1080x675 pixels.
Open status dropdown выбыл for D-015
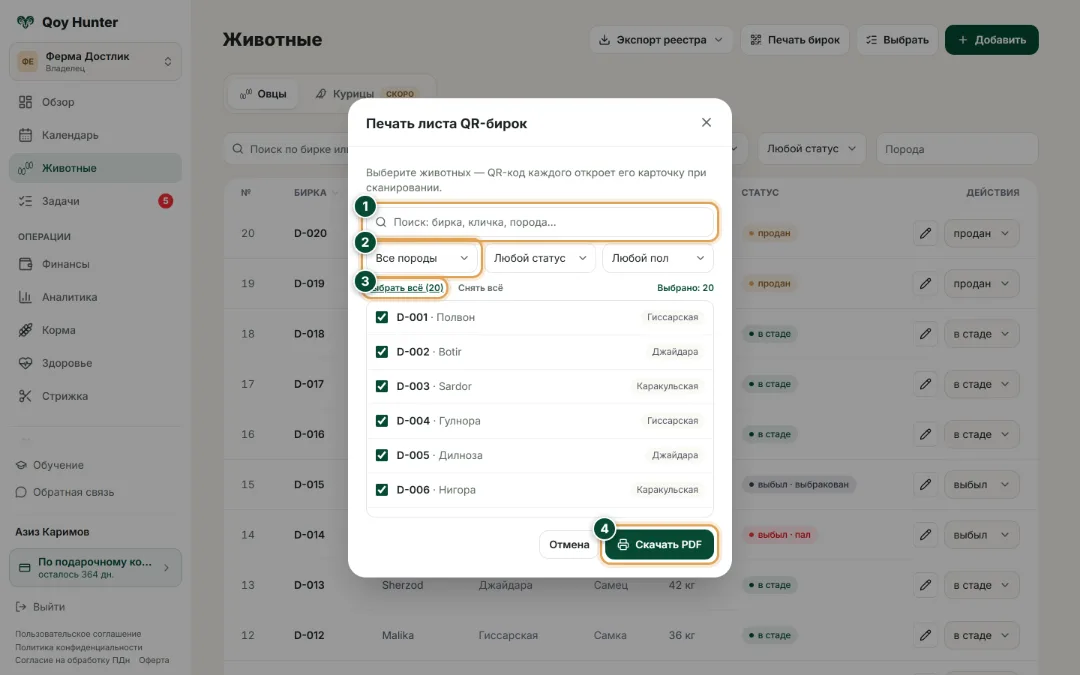point(981,485)
